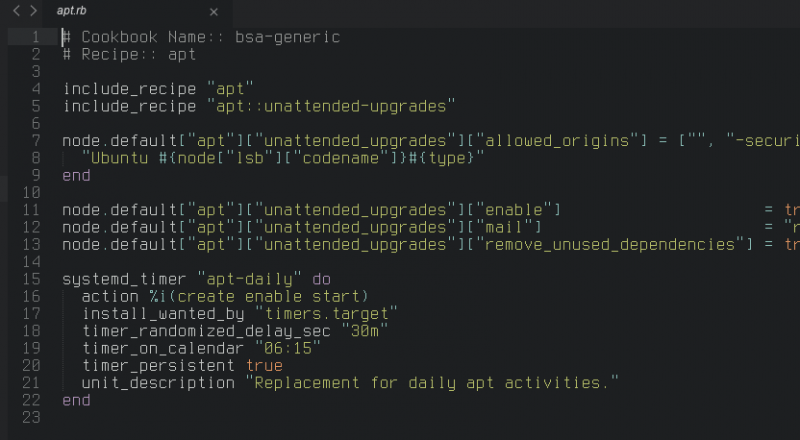Viewport: 800px width, 440px height.
Task: Click the "30m" delay string
Action: click(365, 331)
